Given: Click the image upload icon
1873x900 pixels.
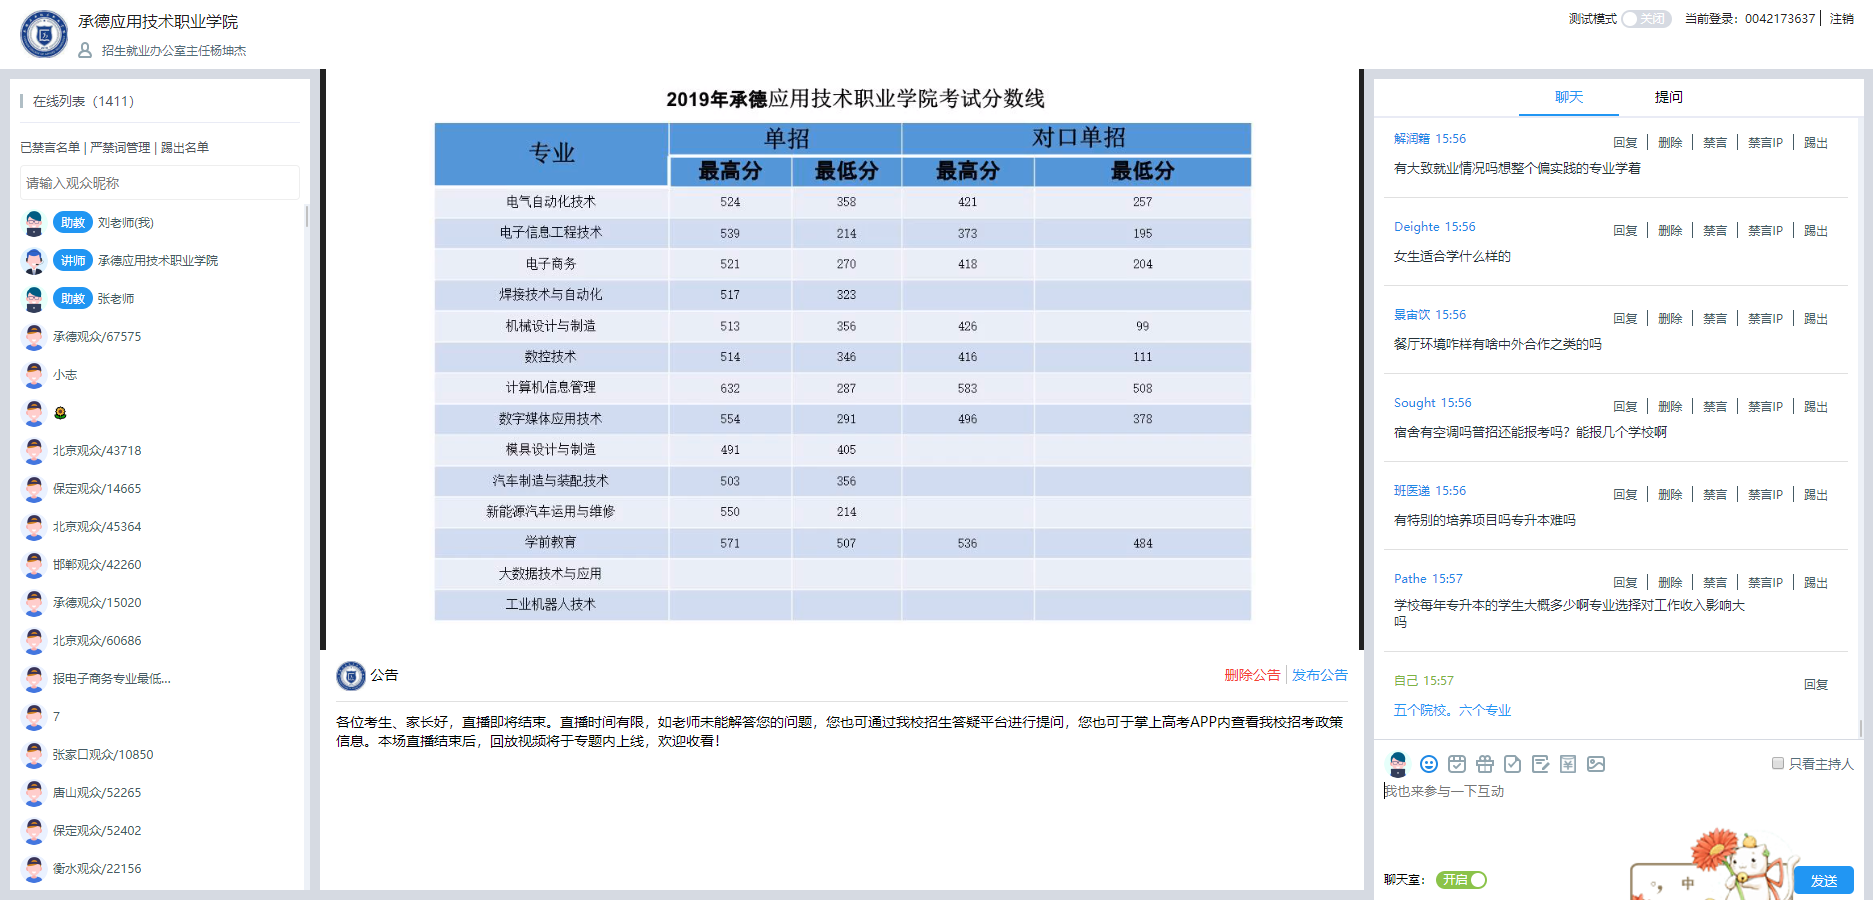Looking at the screenshot, I should point(1596,764).
